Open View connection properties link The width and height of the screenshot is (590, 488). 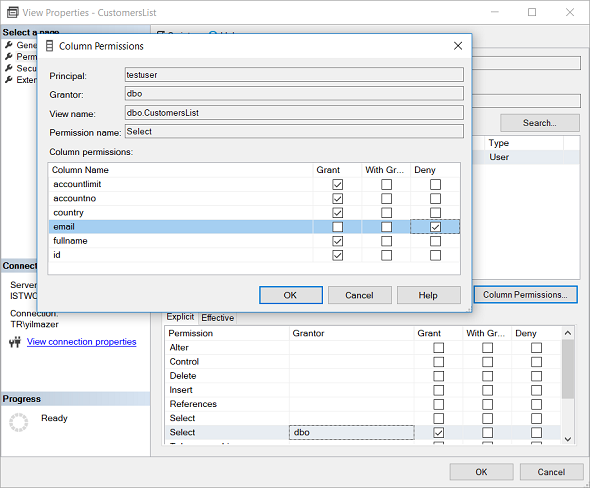82,342
